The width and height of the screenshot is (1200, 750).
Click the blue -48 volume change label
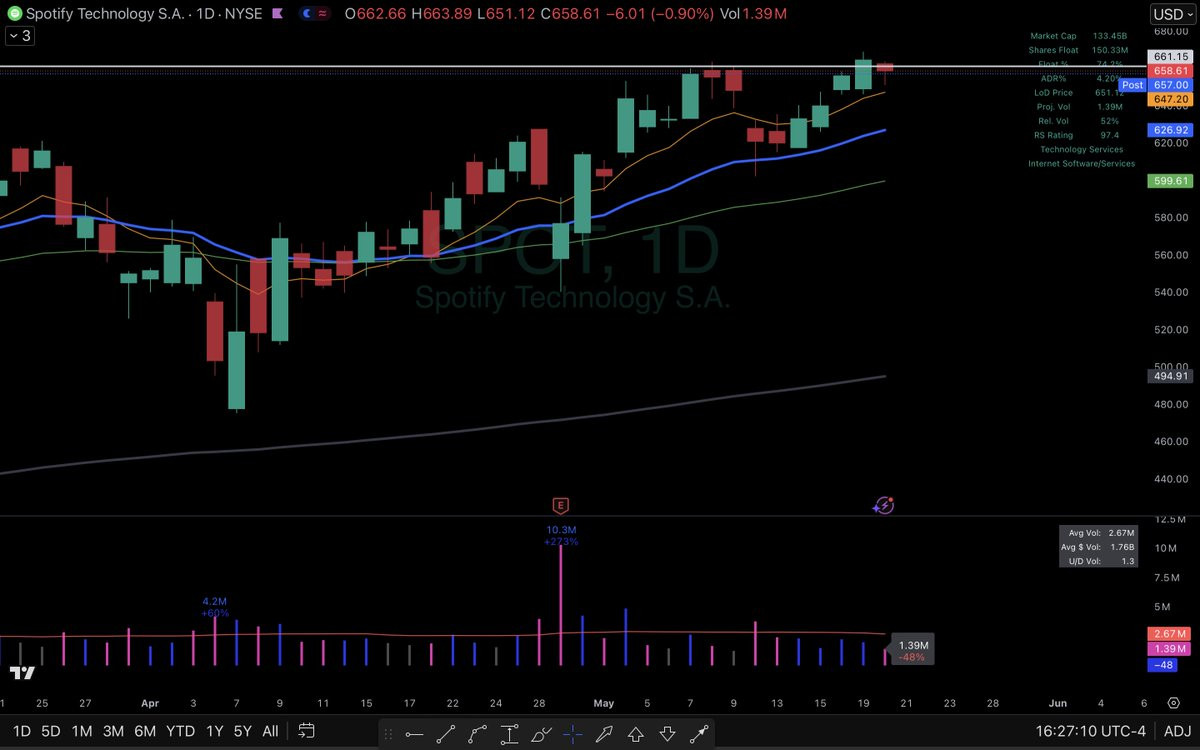pos(1162,664)
